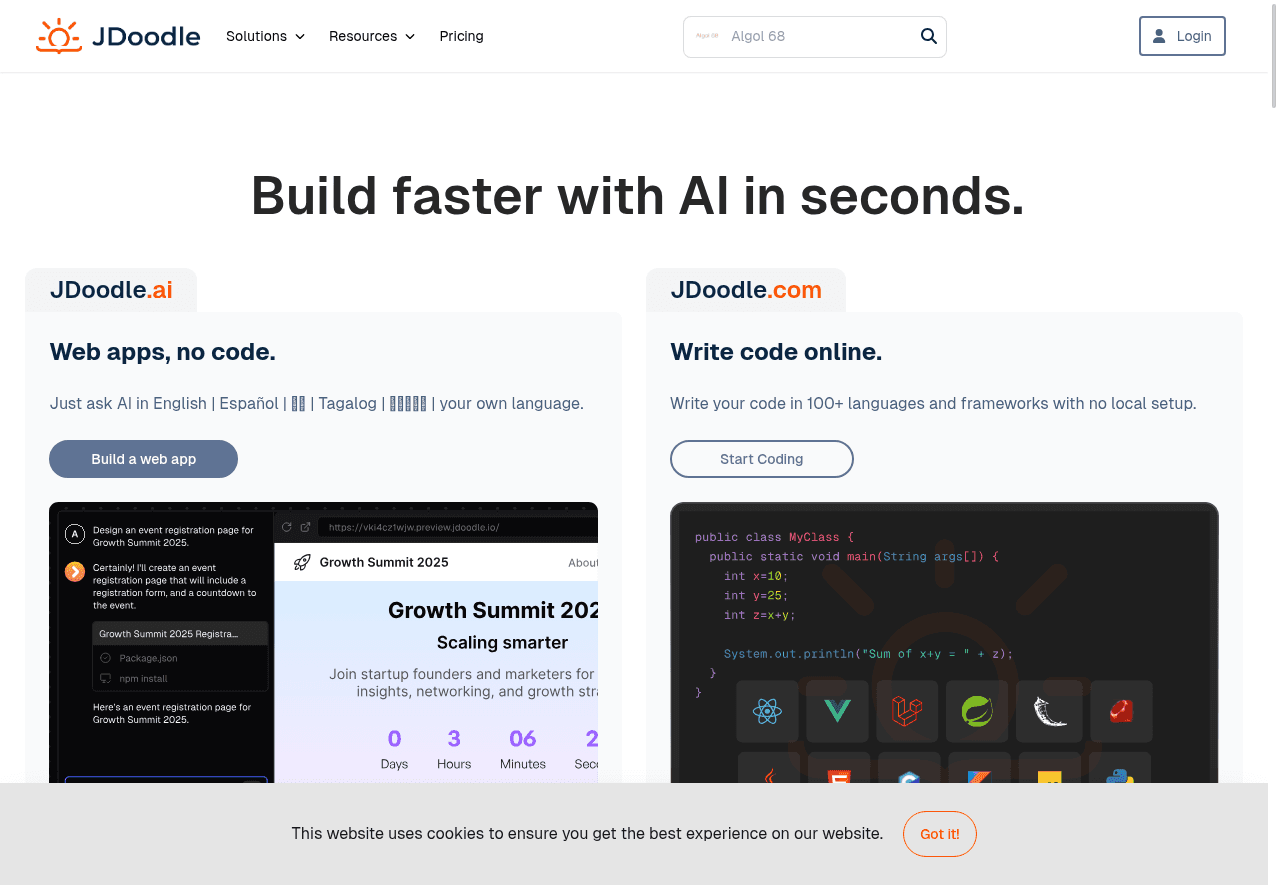
Task: Click the JDoodle sun logo
Action: click(x=59, y=36)
